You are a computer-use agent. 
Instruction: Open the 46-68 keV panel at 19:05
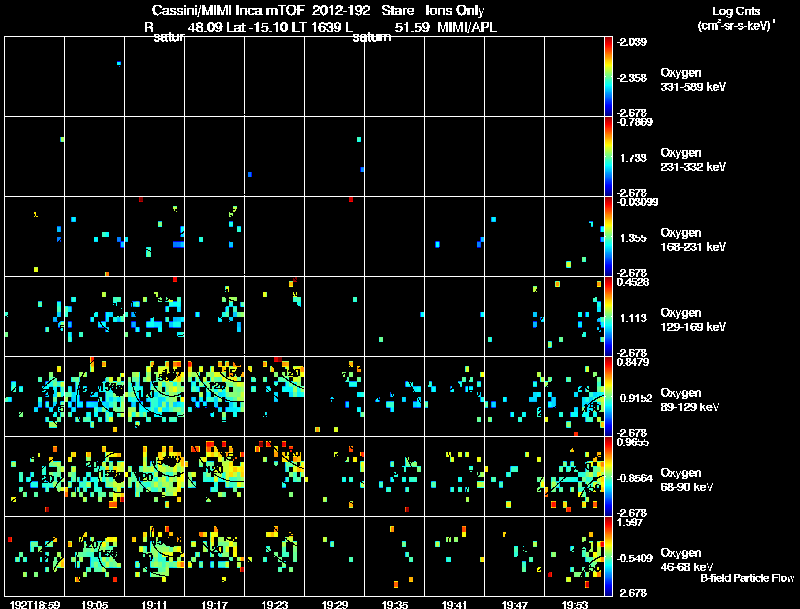(94, 556)
